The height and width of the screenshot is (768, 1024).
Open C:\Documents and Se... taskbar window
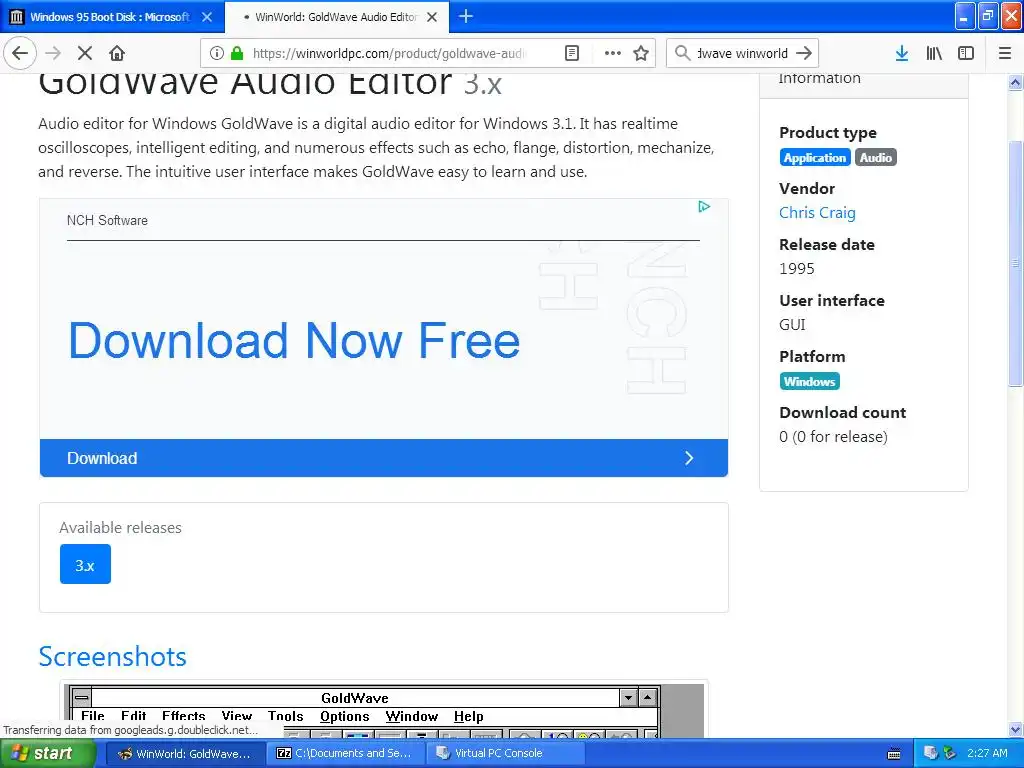point(345,754)
